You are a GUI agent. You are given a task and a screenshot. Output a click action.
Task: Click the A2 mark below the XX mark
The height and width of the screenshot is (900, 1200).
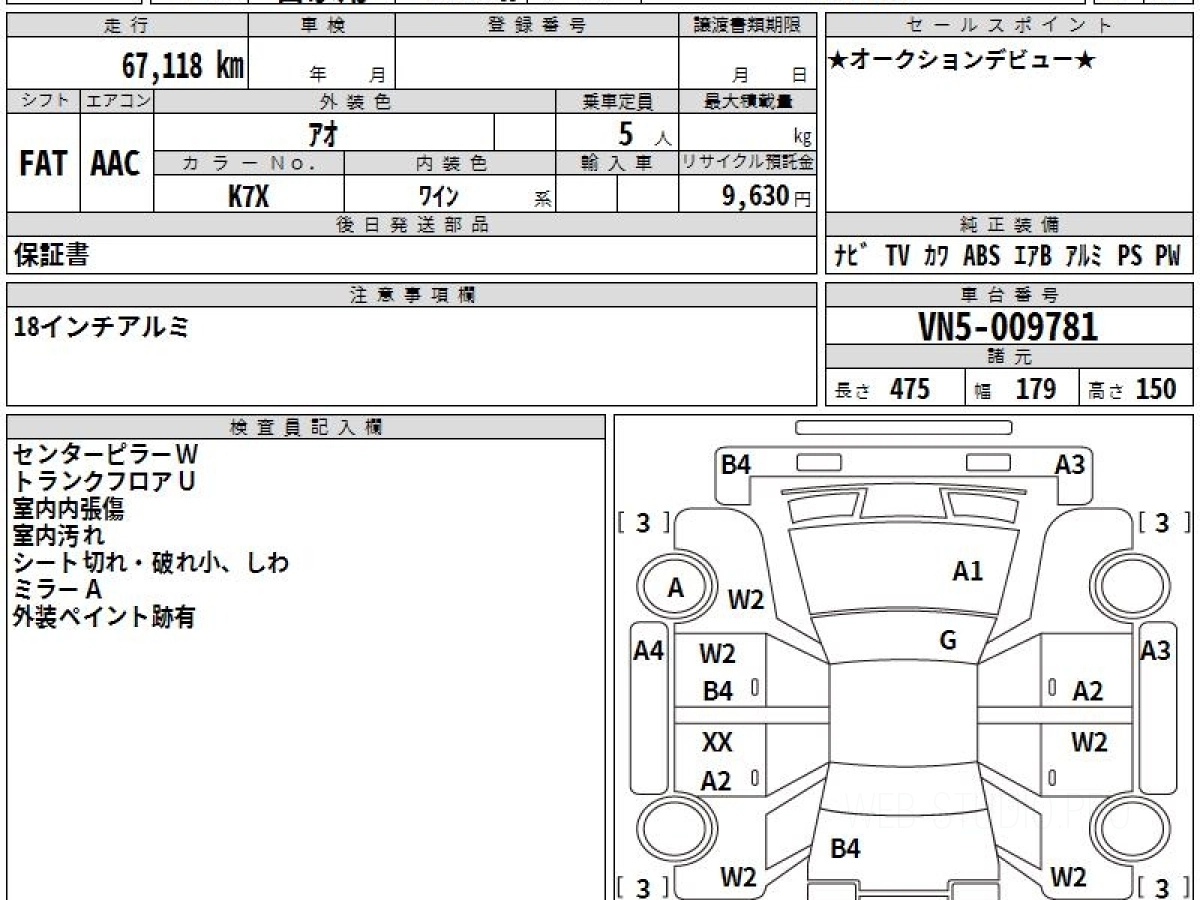(x=716, y=782)
